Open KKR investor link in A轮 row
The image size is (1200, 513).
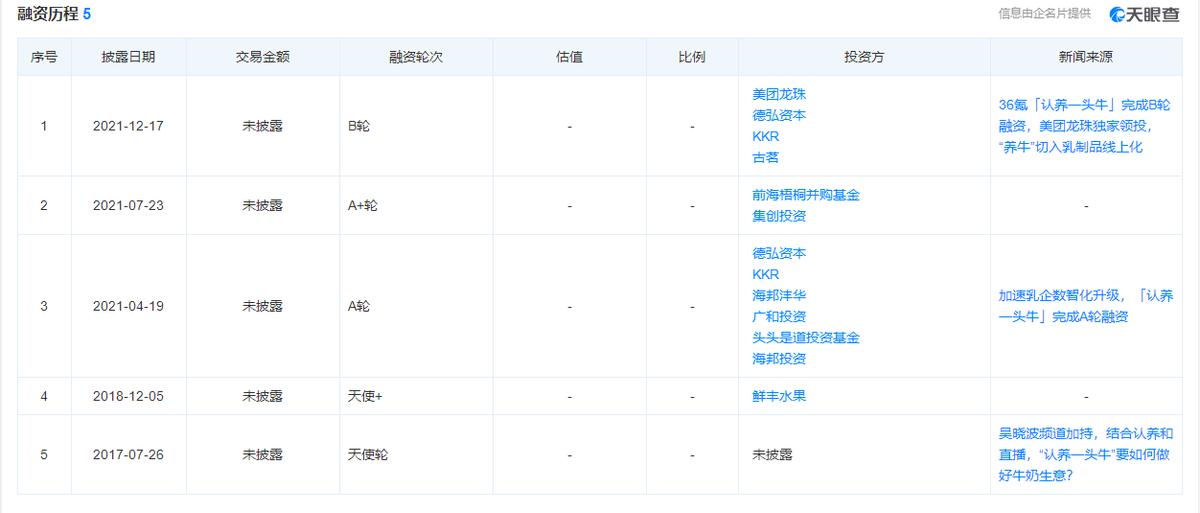tap(765, 274)
